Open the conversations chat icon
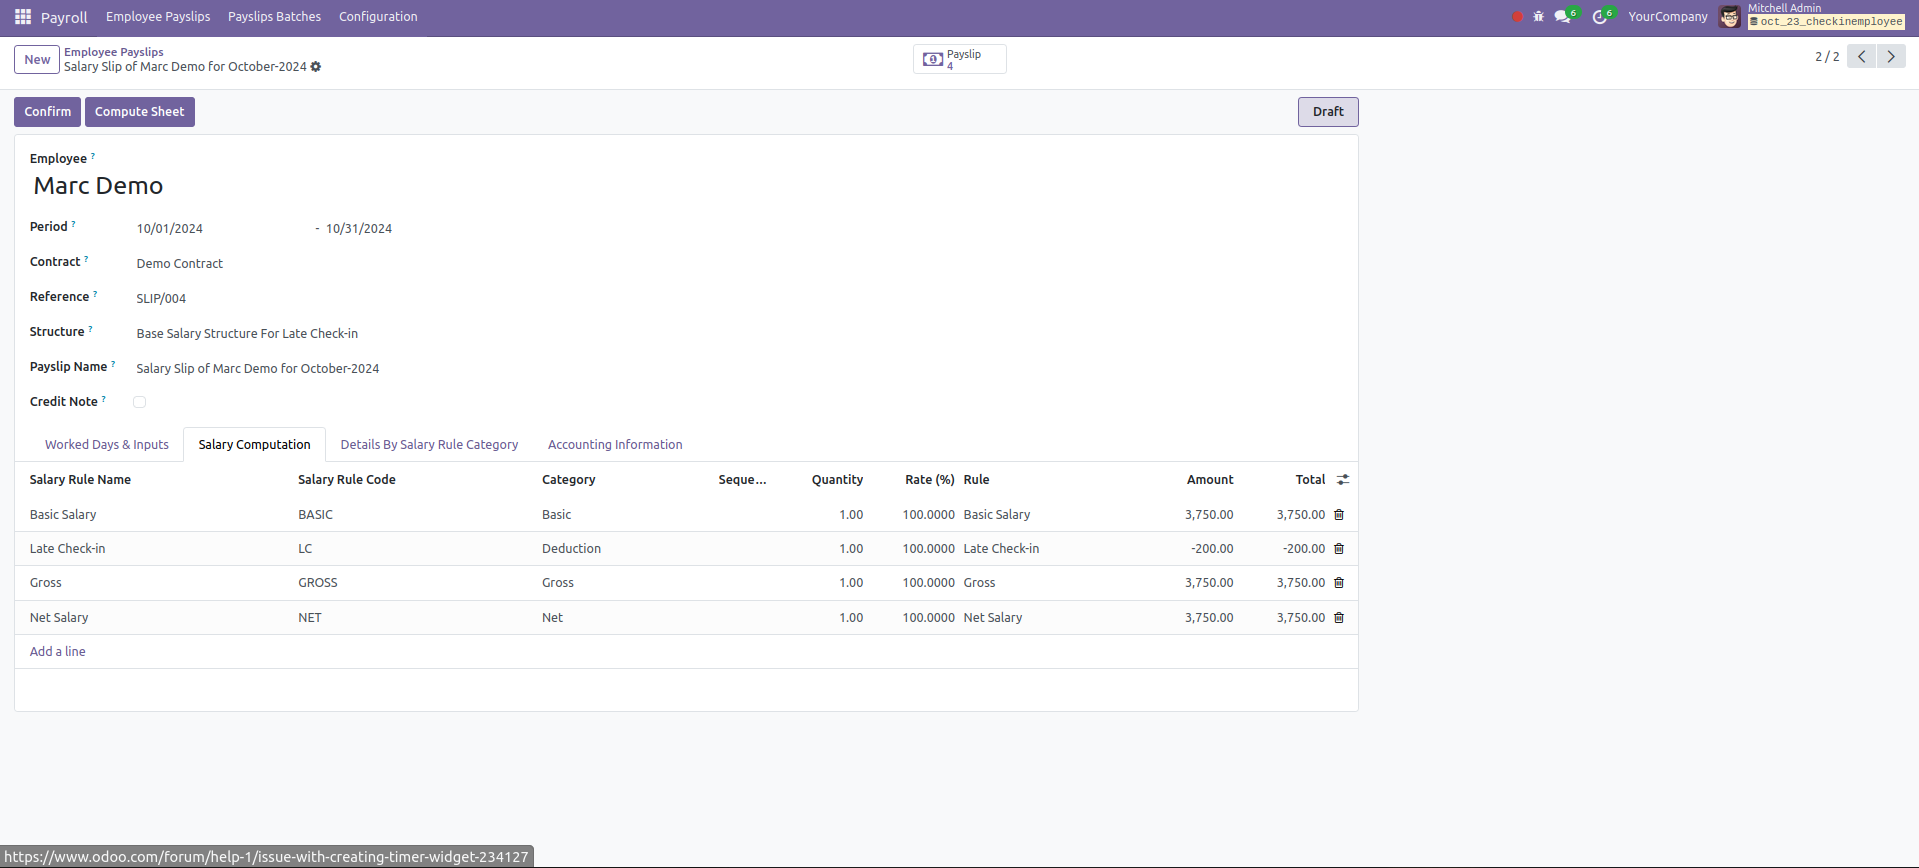This screenshot has width=1919, height=868. [1563, 17]
